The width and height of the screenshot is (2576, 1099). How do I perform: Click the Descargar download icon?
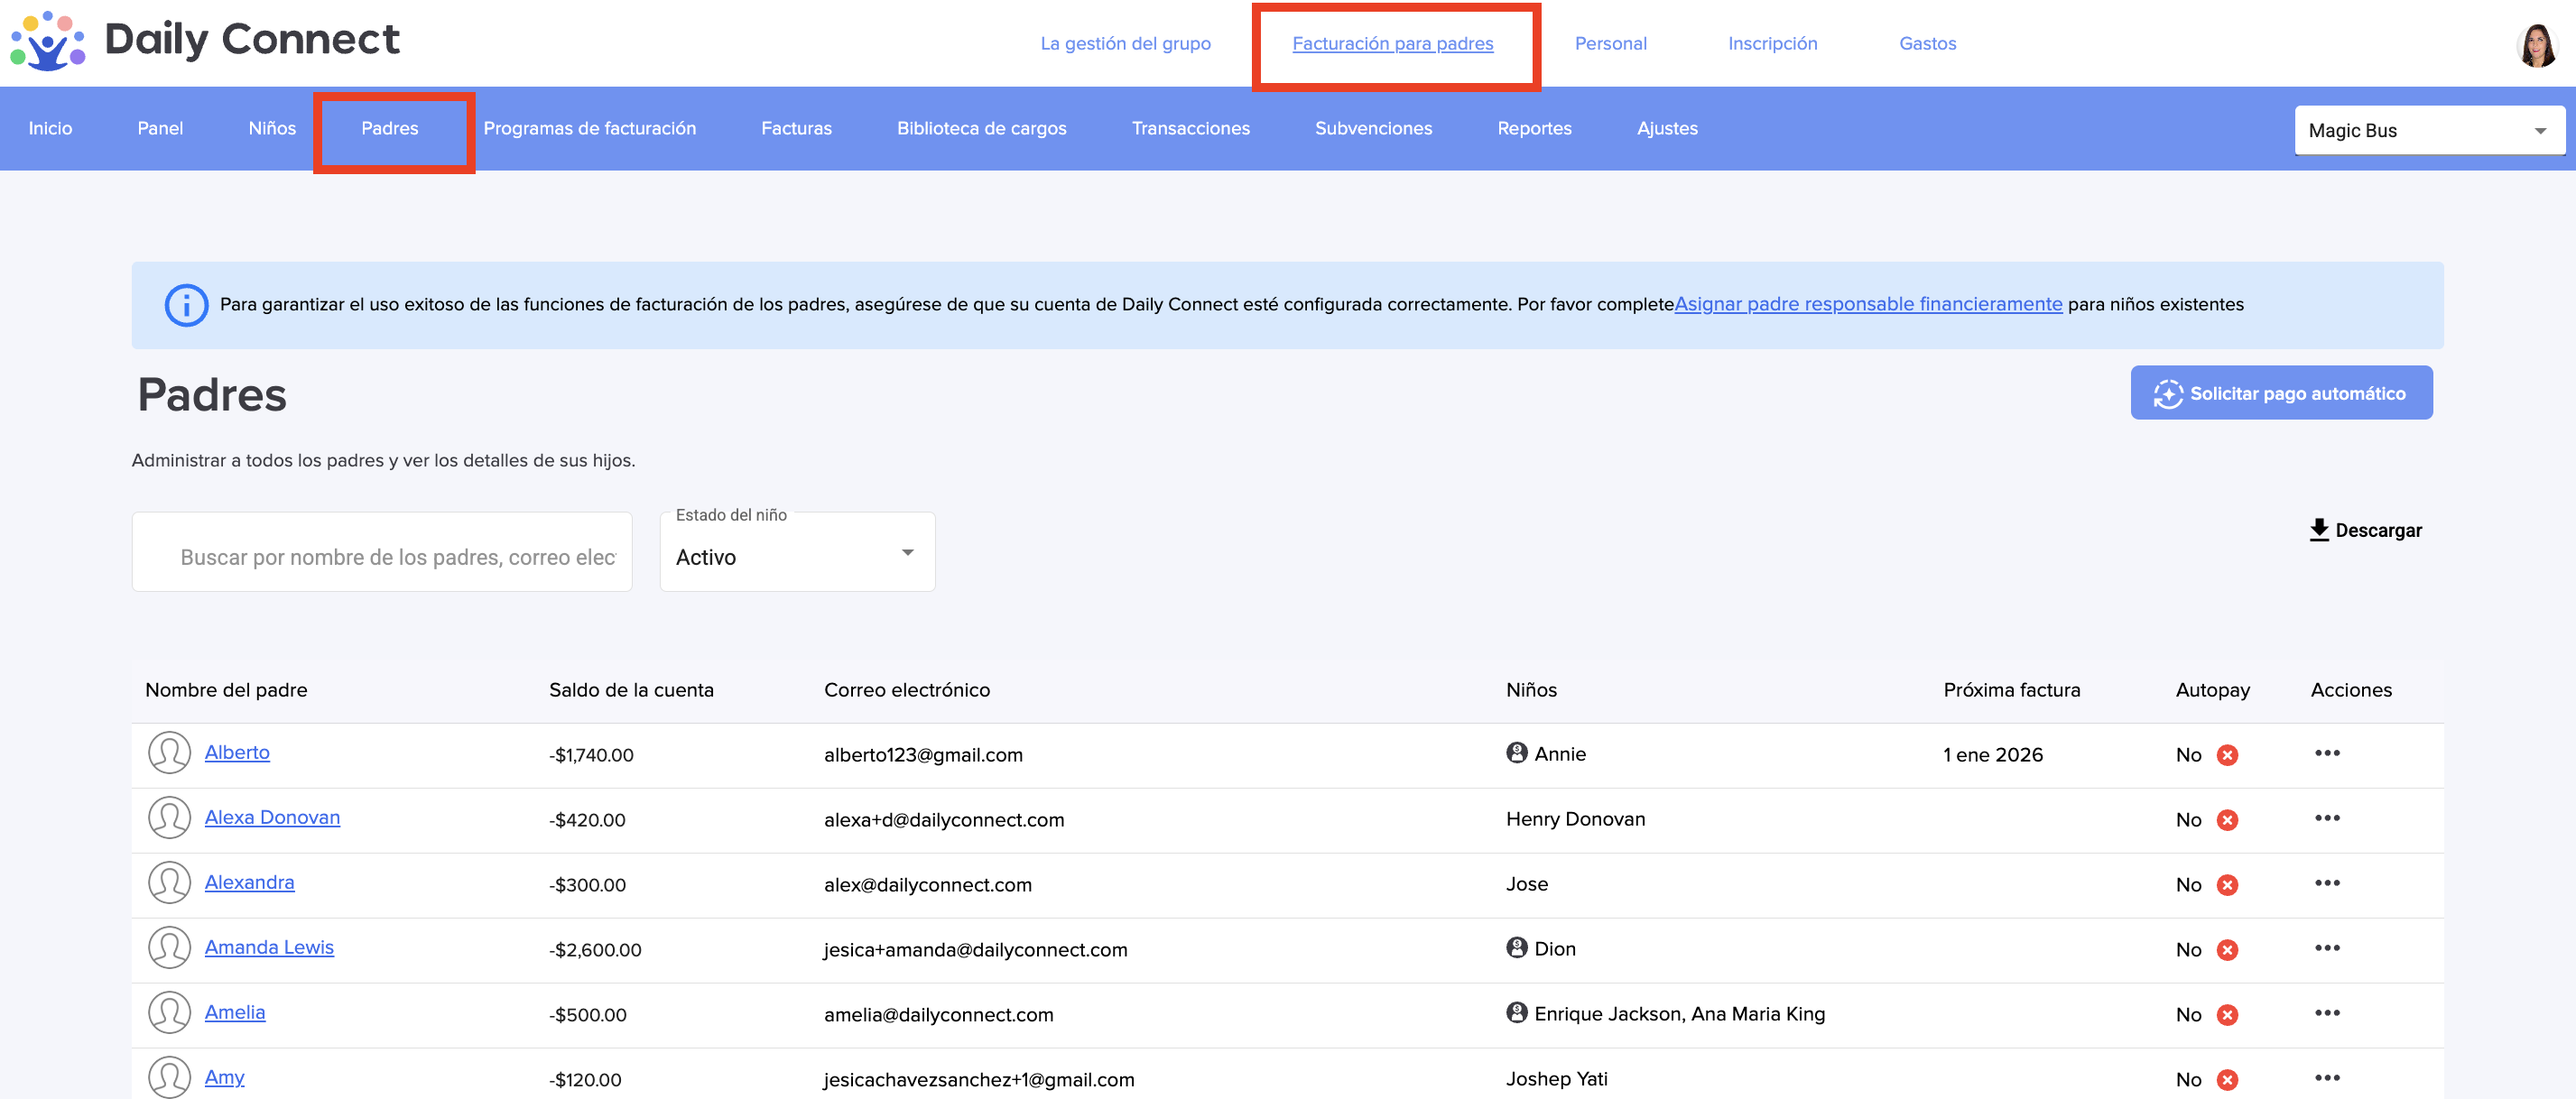2319,530
